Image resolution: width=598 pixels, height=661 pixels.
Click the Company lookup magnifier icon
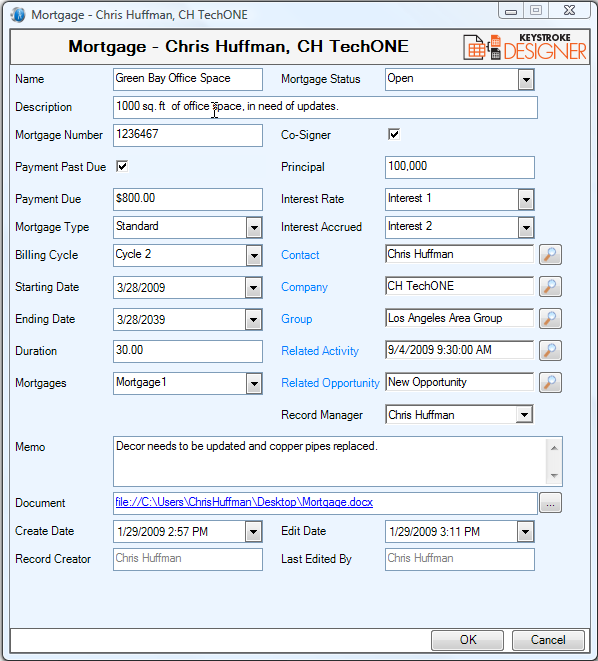(550, 287)
